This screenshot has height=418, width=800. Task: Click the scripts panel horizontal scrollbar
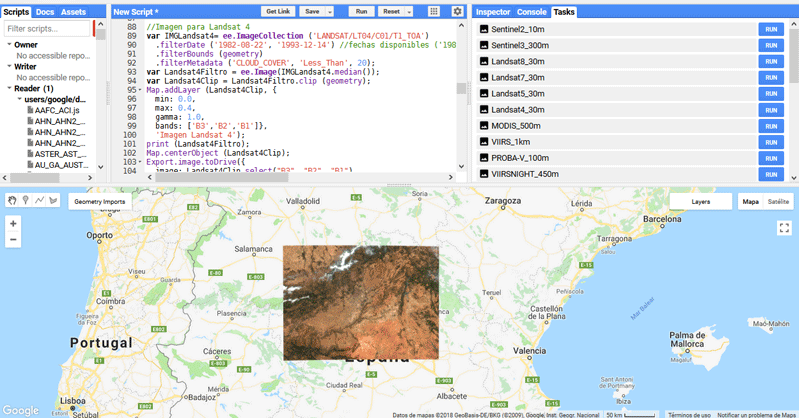pos(35,178)
